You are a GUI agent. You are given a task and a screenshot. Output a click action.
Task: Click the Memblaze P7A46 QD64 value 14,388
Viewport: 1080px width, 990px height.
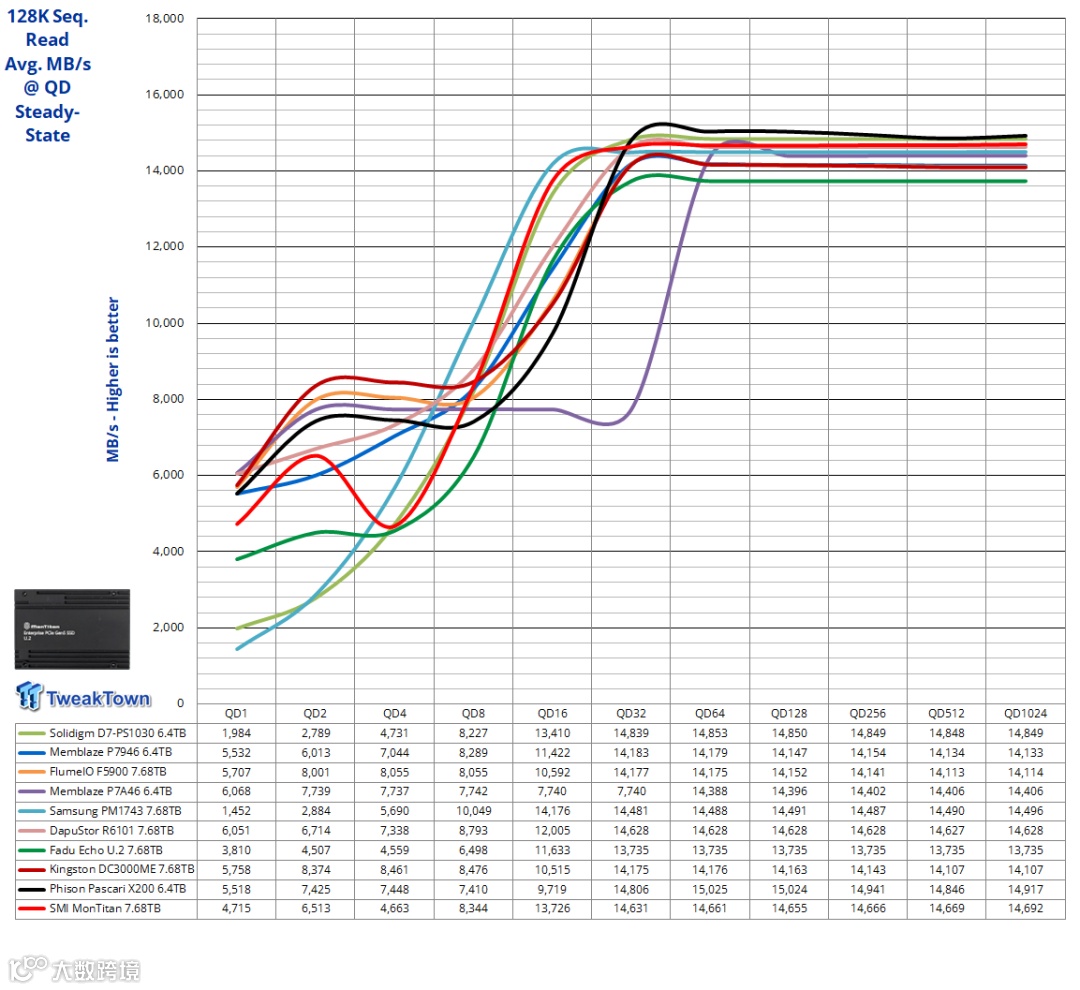(709, 792)
